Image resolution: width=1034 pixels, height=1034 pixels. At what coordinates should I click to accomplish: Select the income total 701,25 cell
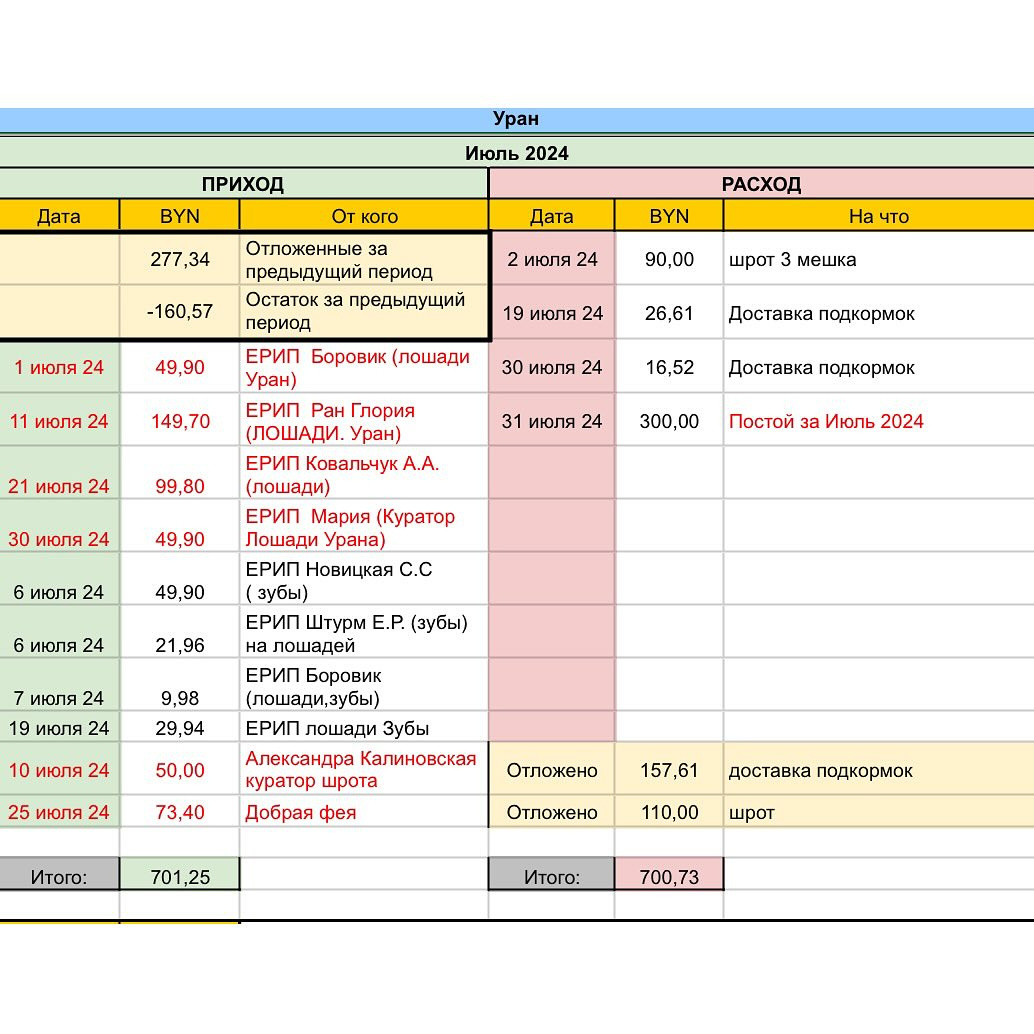pos(179,877)
